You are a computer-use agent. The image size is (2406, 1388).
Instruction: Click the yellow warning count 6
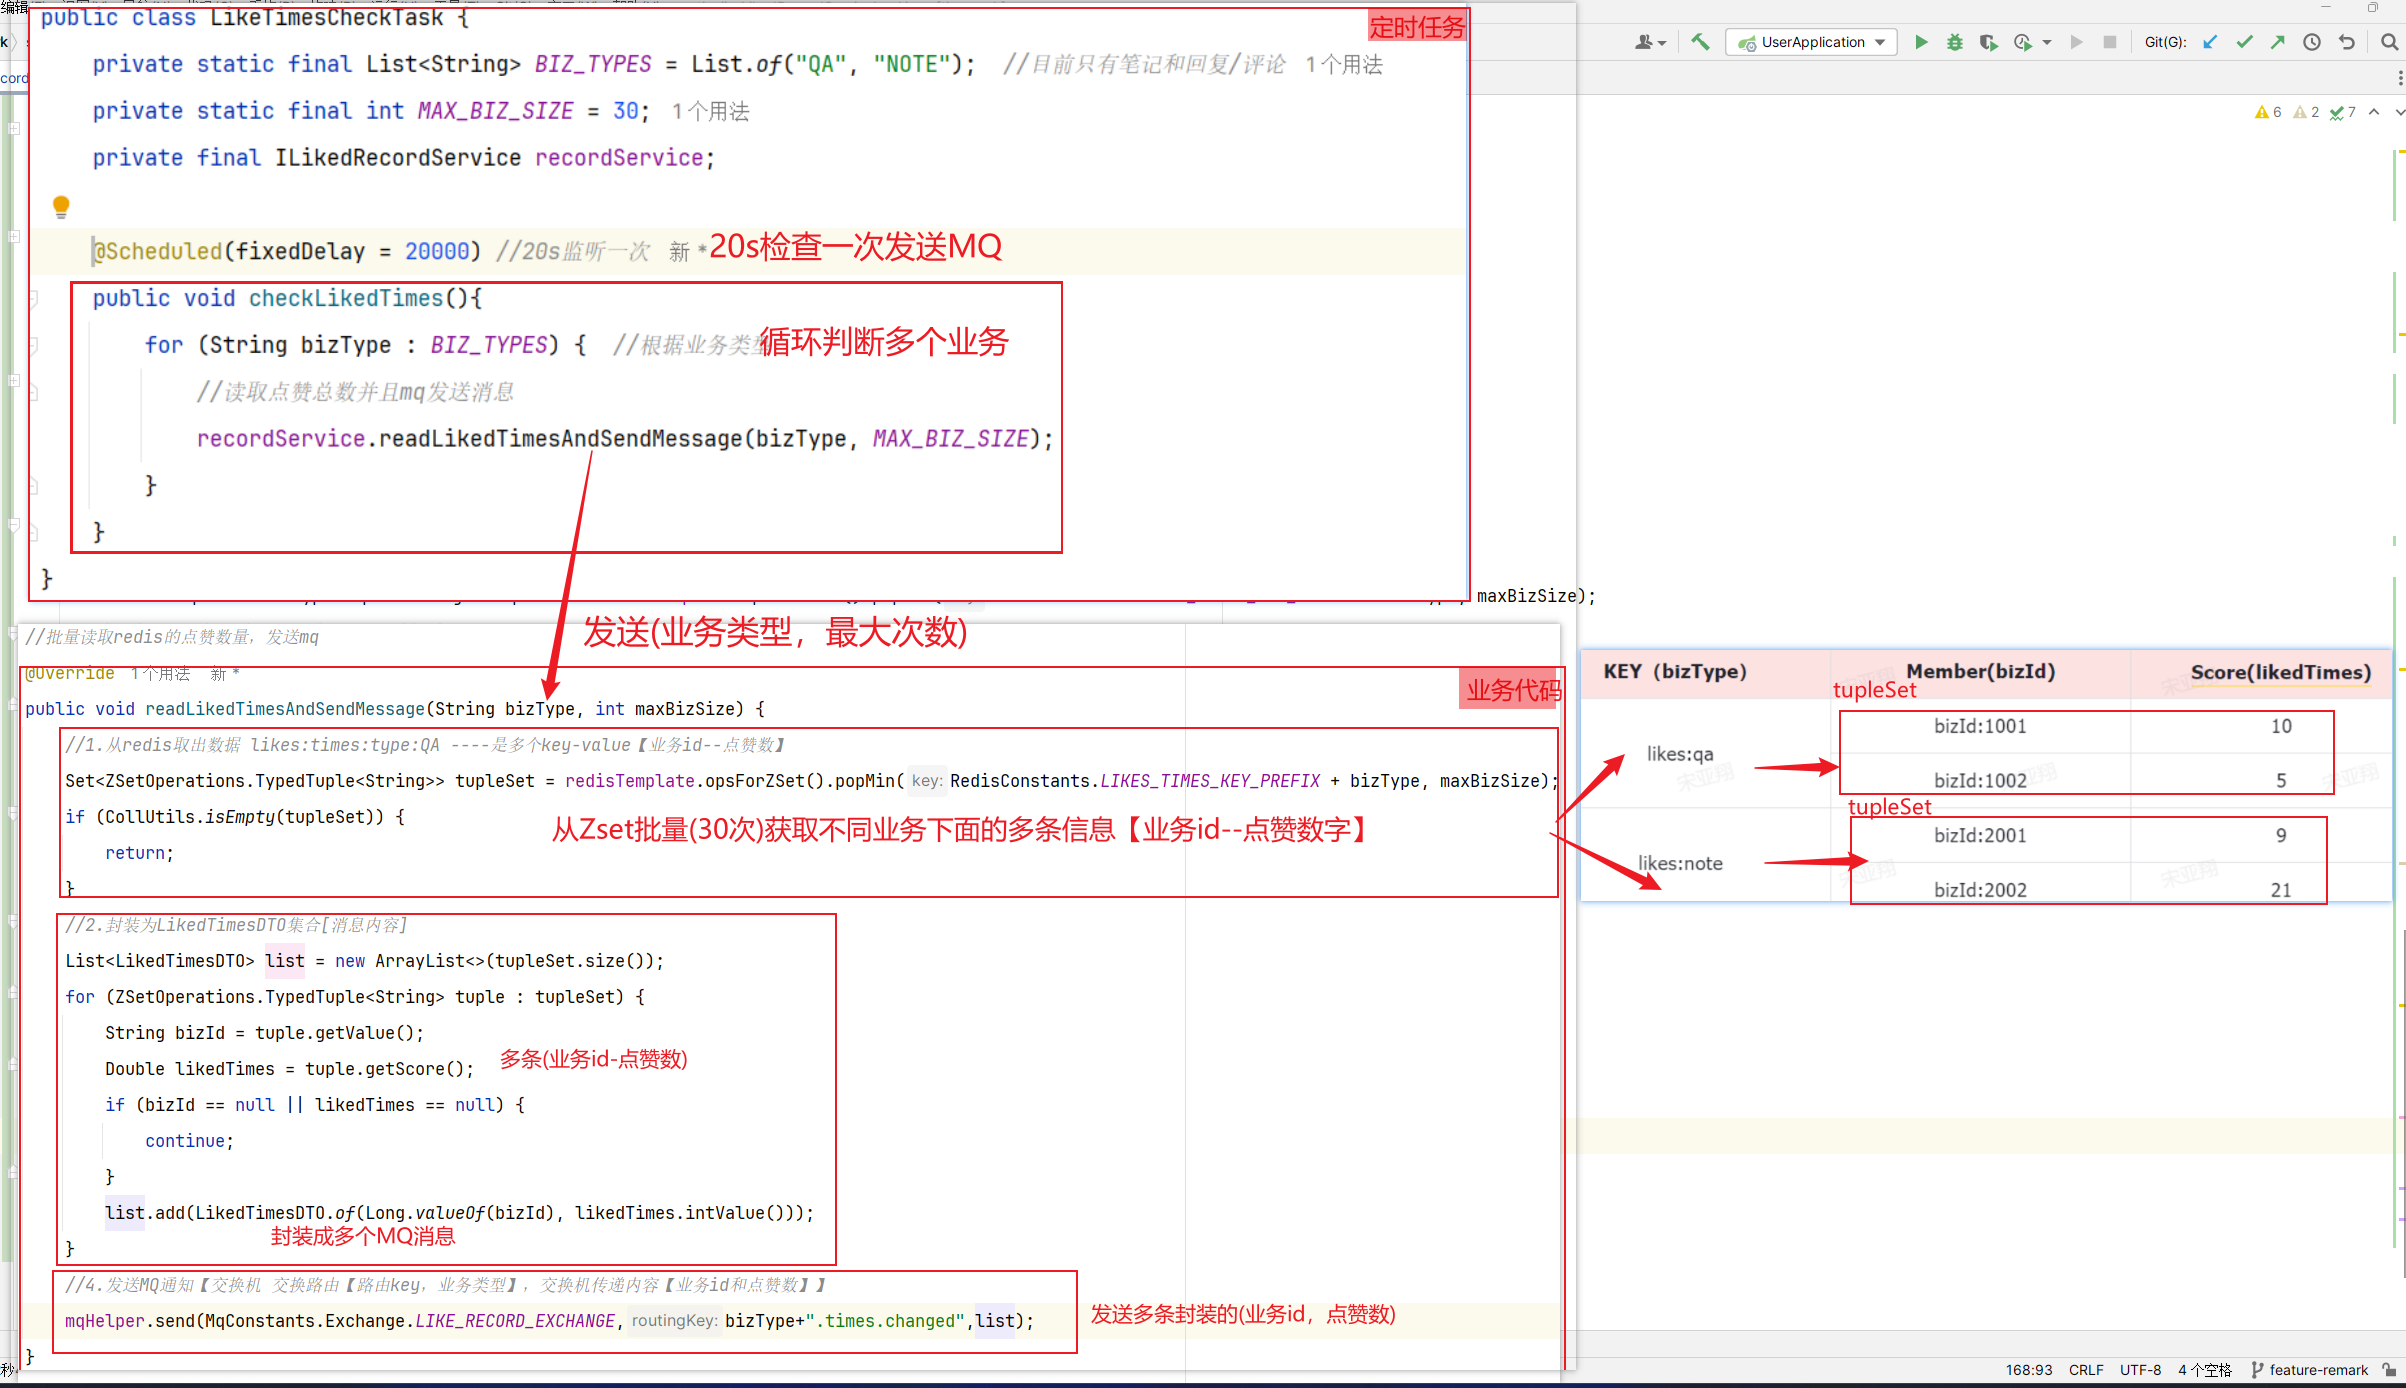(2267, 112)
